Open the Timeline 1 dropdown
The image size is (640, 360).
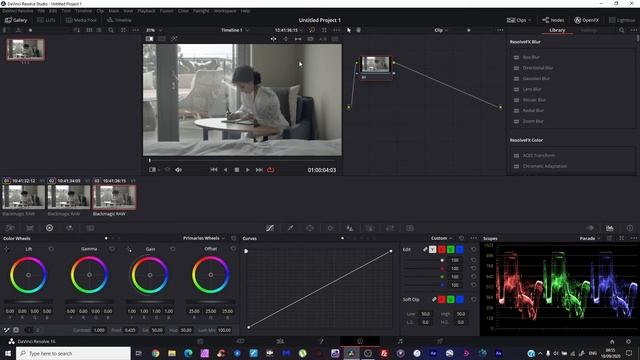(235, 30)
